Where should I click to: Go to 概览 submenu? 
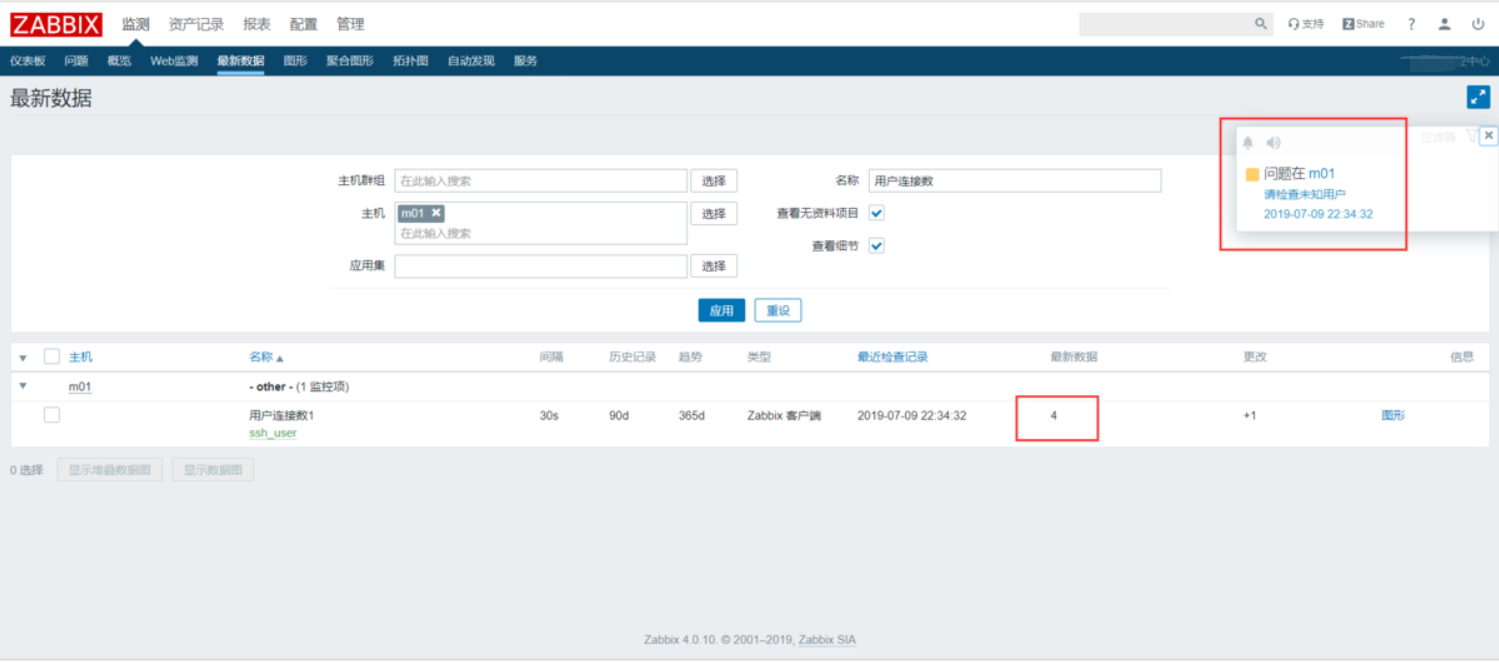pos(120,61)
